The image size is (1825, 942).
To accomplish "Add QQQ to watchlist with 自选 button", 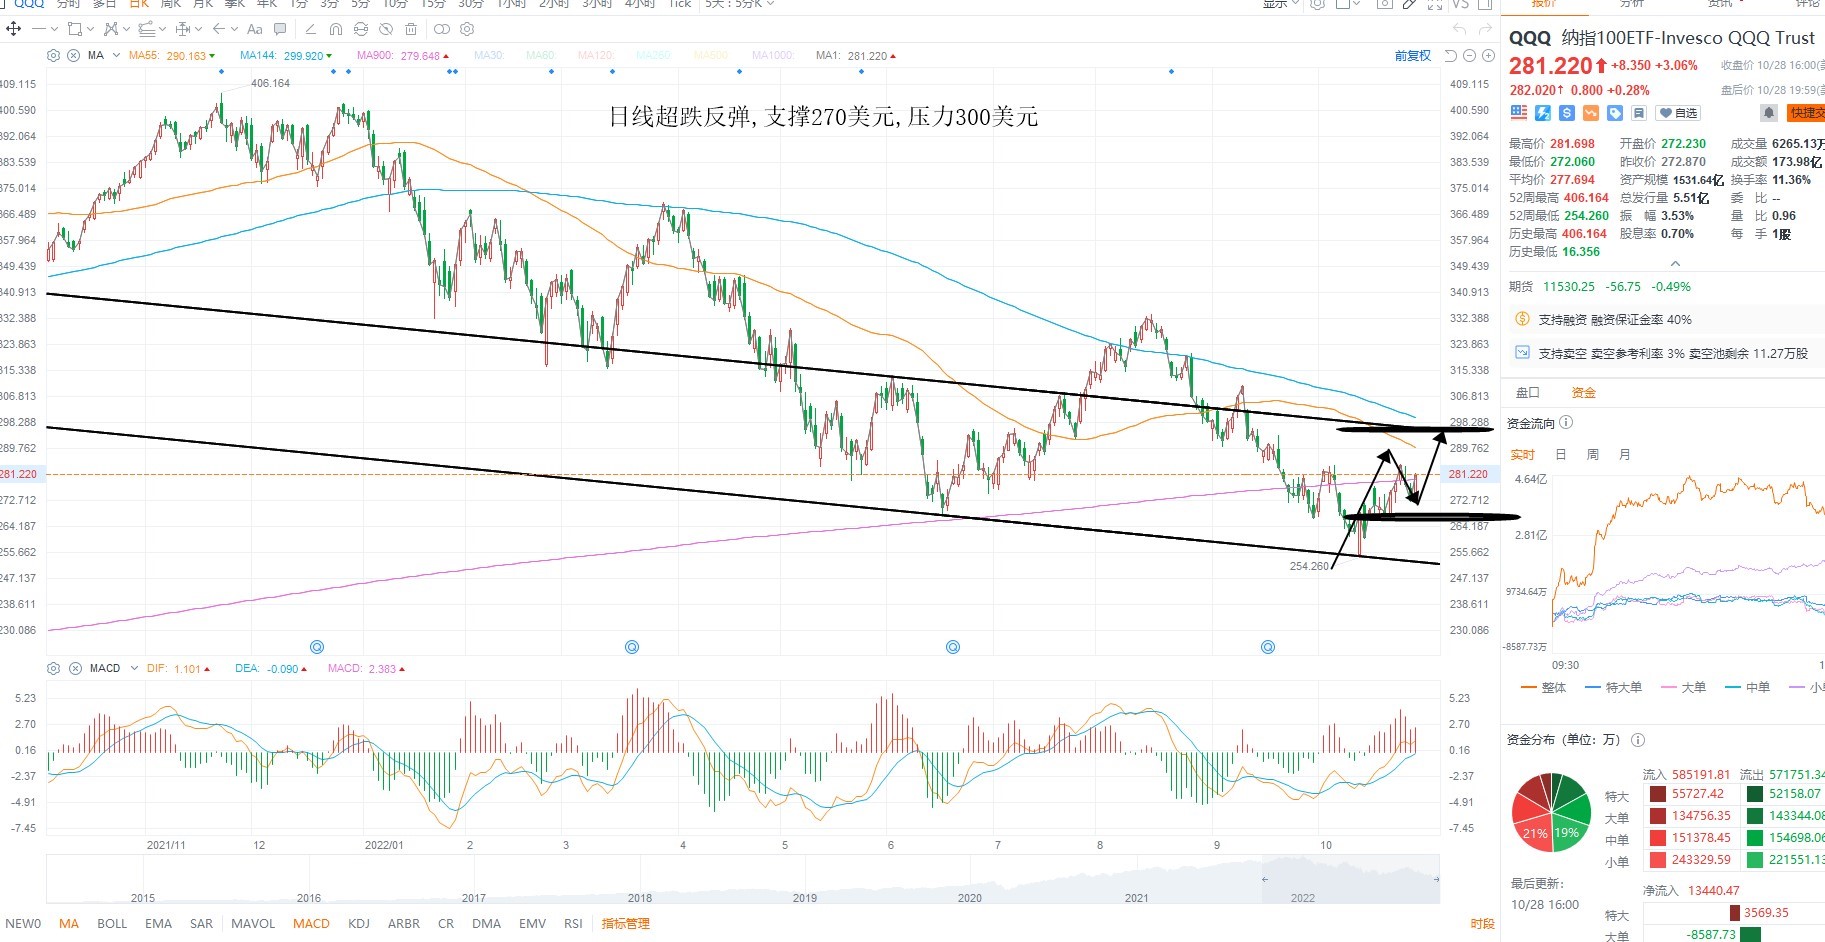I will pos(1678,113).
